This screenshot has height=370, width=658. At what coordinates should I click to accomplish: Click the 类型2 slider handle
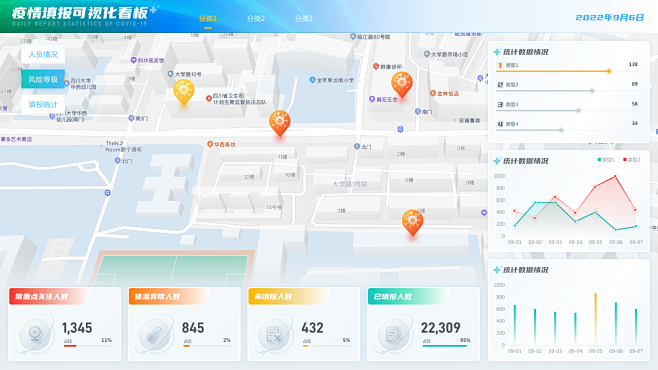[x=592, y=91]
